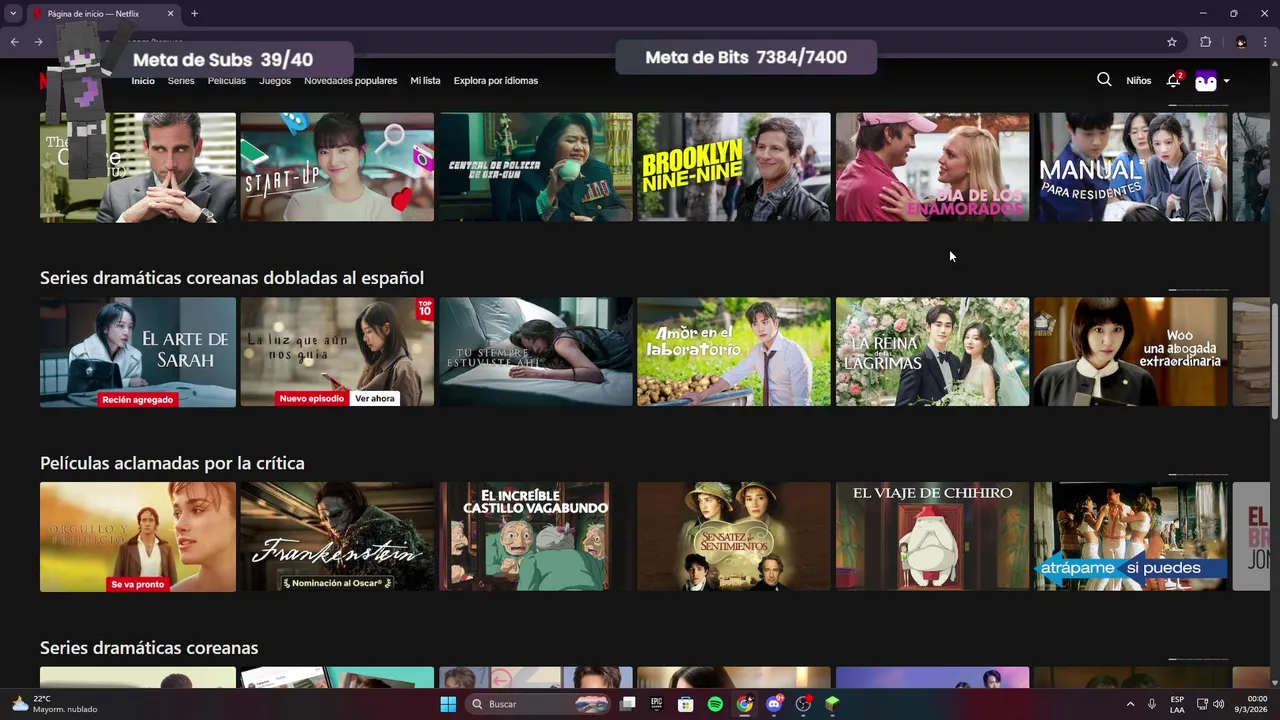Expand the profile dropdown arrow

coord(1227,81)
